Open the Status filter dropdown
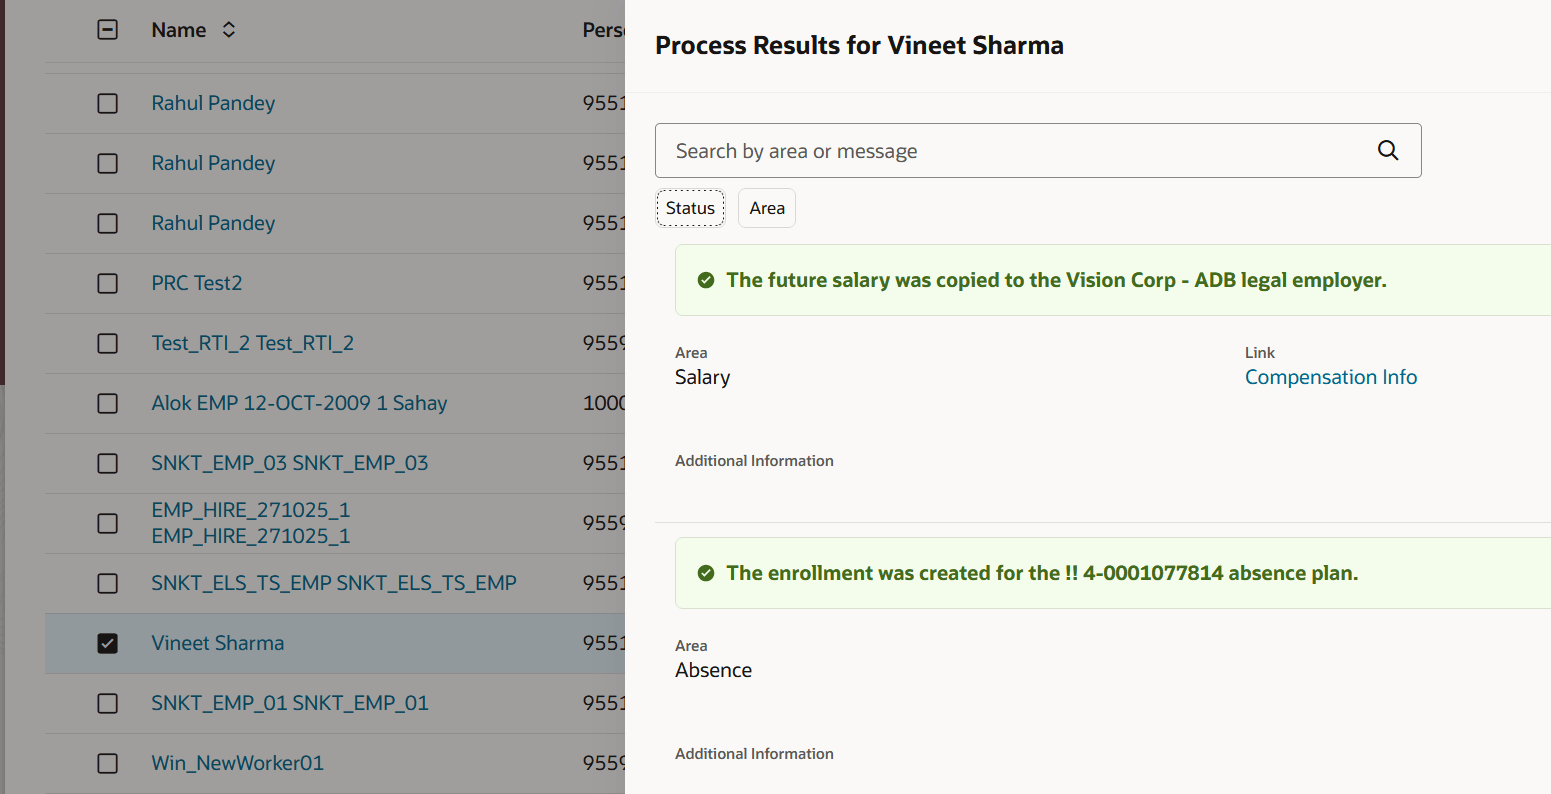 coord(690,208)
